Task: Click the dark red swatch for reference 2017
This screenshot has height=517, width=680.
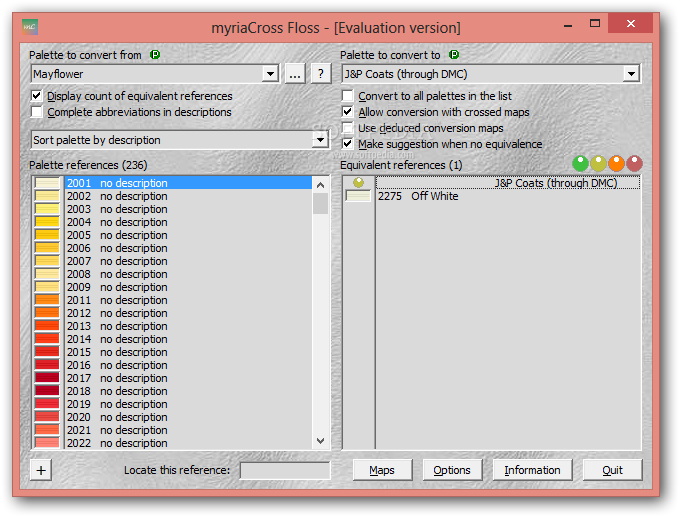Action: 47,378
